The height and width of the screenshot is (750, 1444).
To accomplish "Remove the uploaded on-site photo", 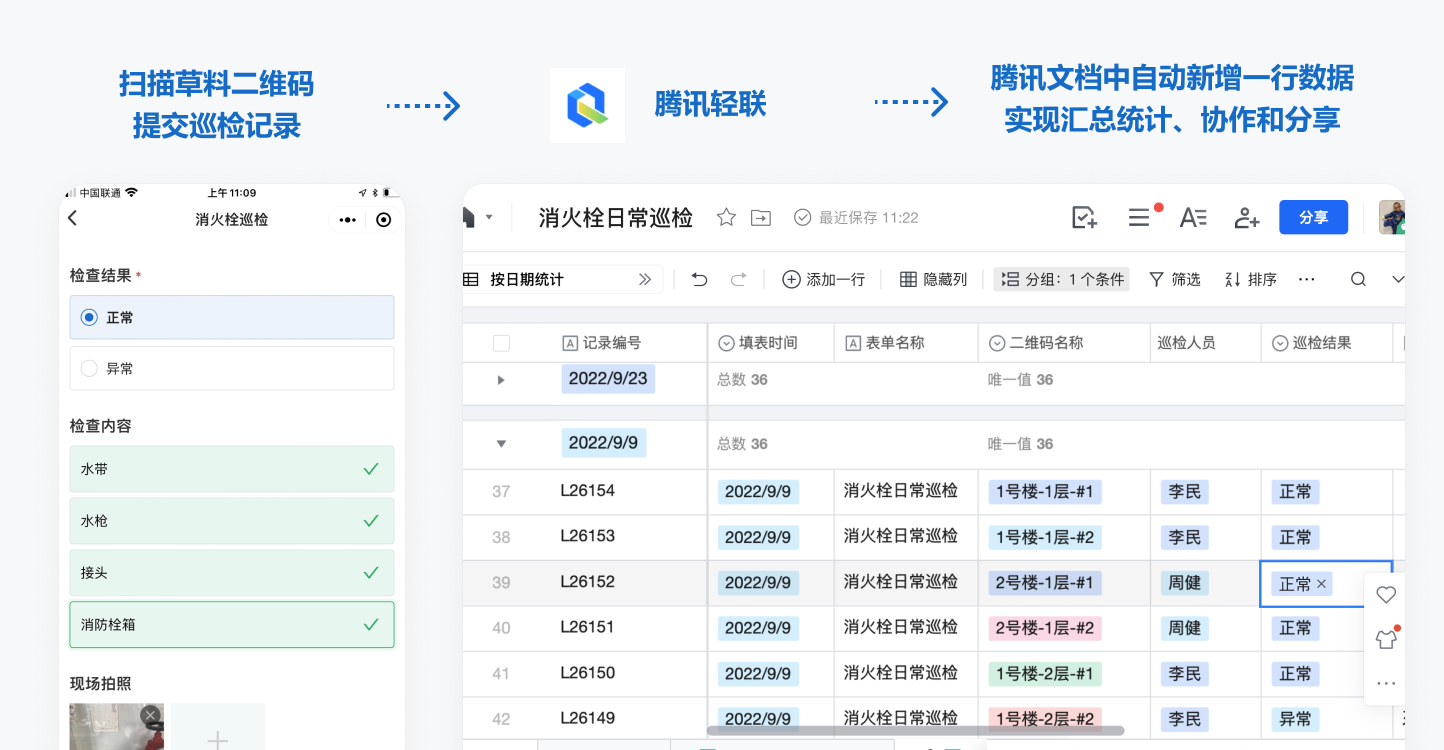I will pos(150,714).
